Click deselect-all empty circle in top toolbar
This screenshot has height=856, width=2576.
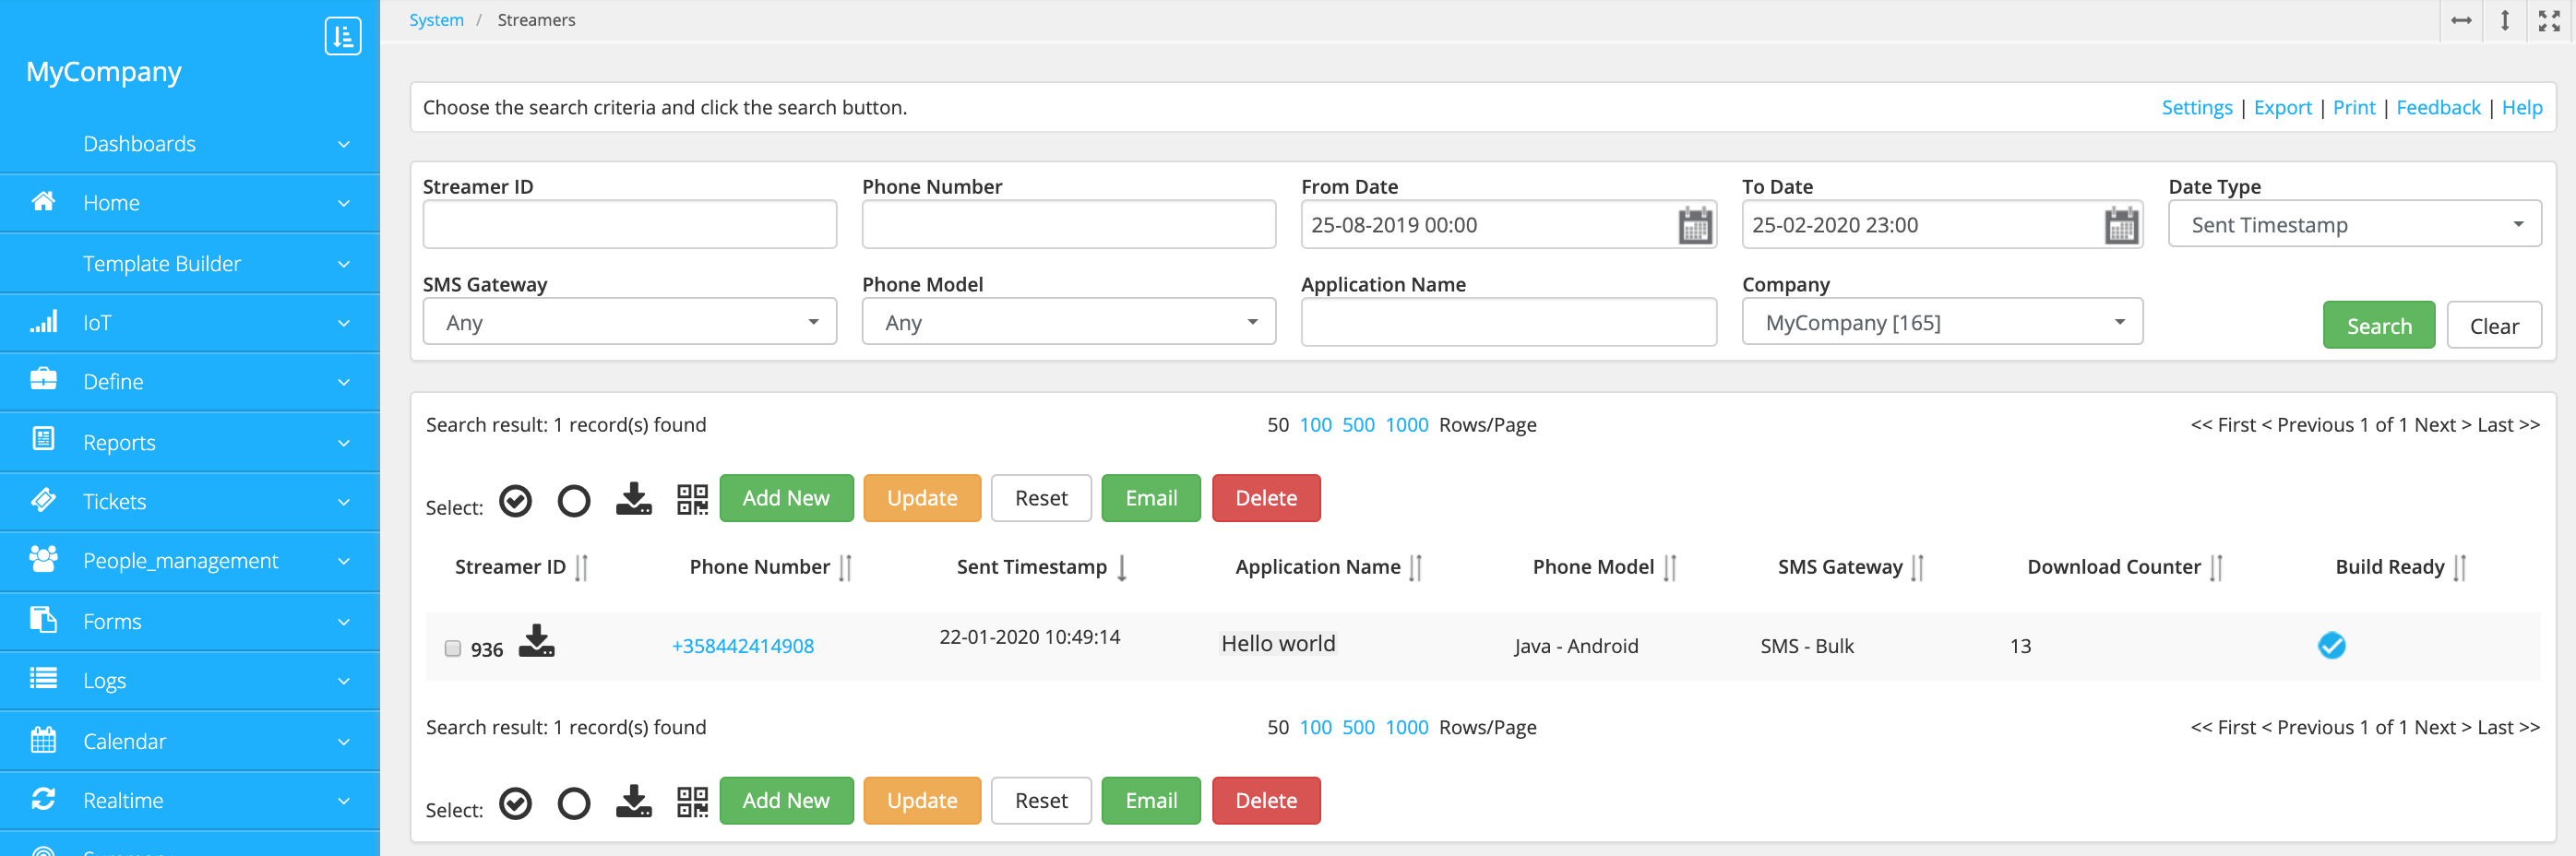pyautogui.click(x=573, y=501)
